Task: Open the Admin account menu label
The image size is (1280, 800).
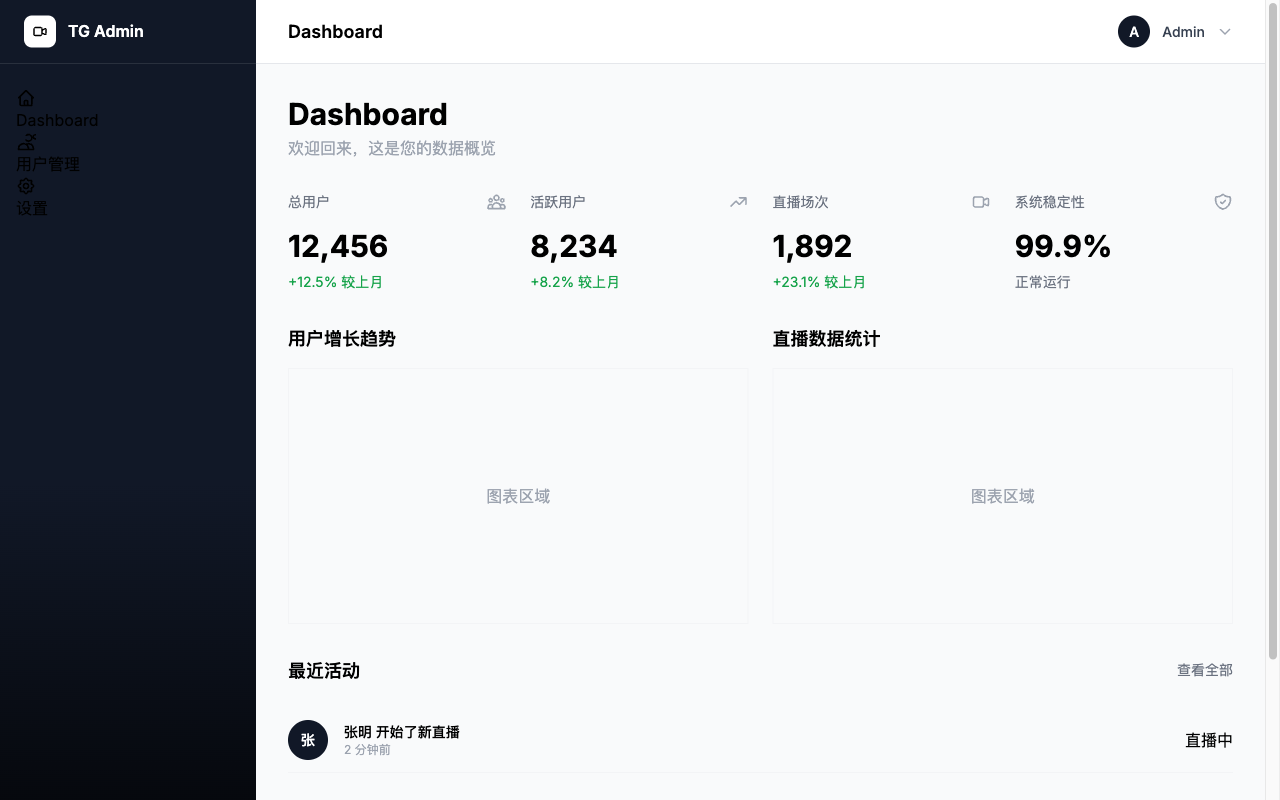Action: coord(1183,32)
